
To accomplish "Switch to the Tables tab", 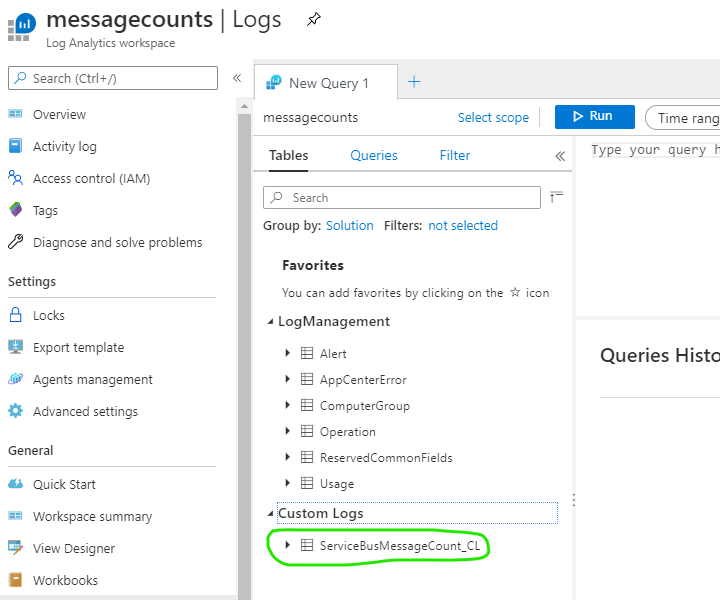I will (288, 155).
